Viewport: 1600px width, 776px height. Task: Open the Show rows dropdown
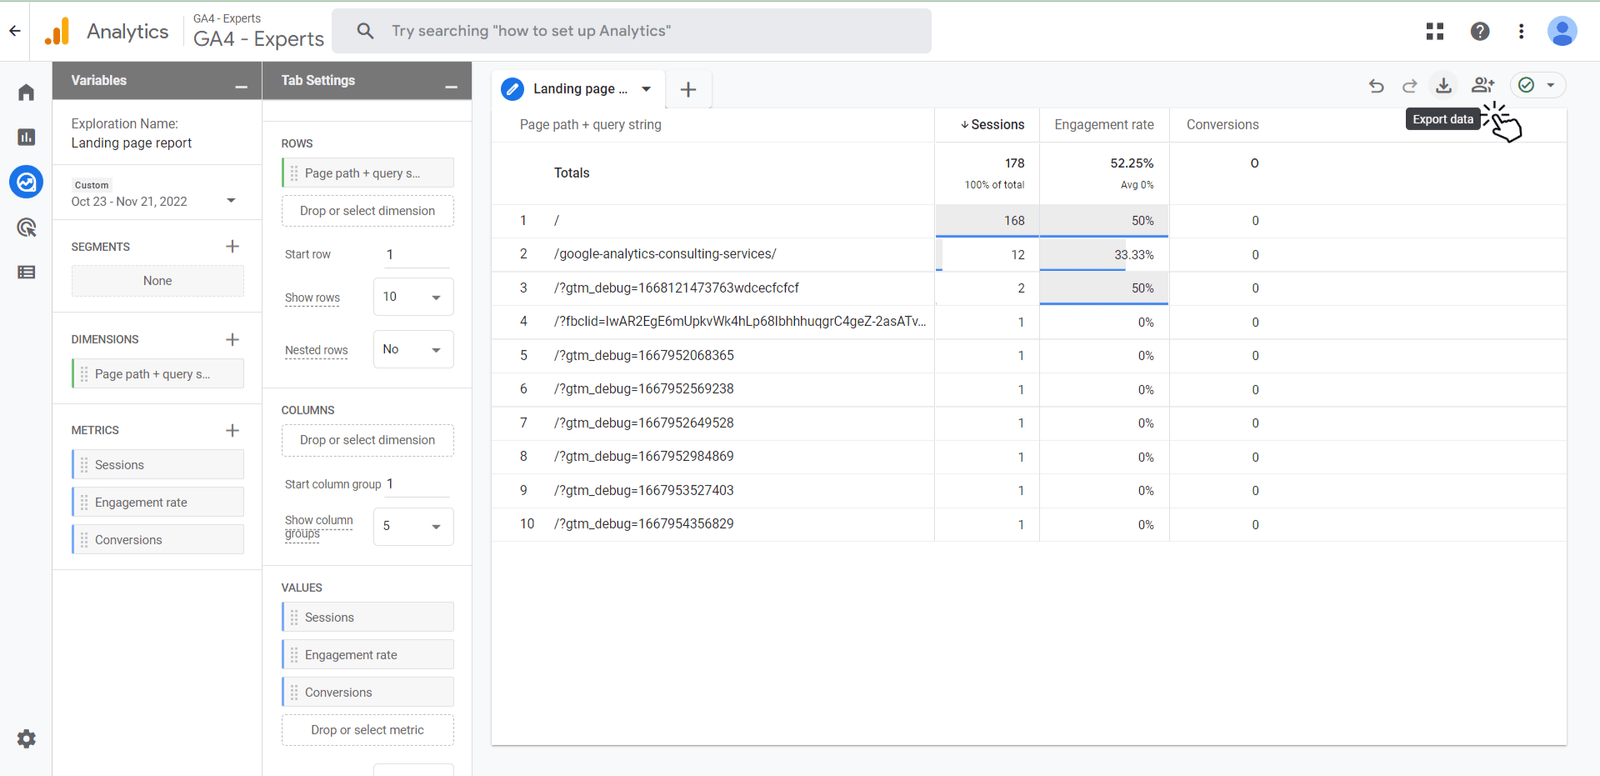(413, 297)
